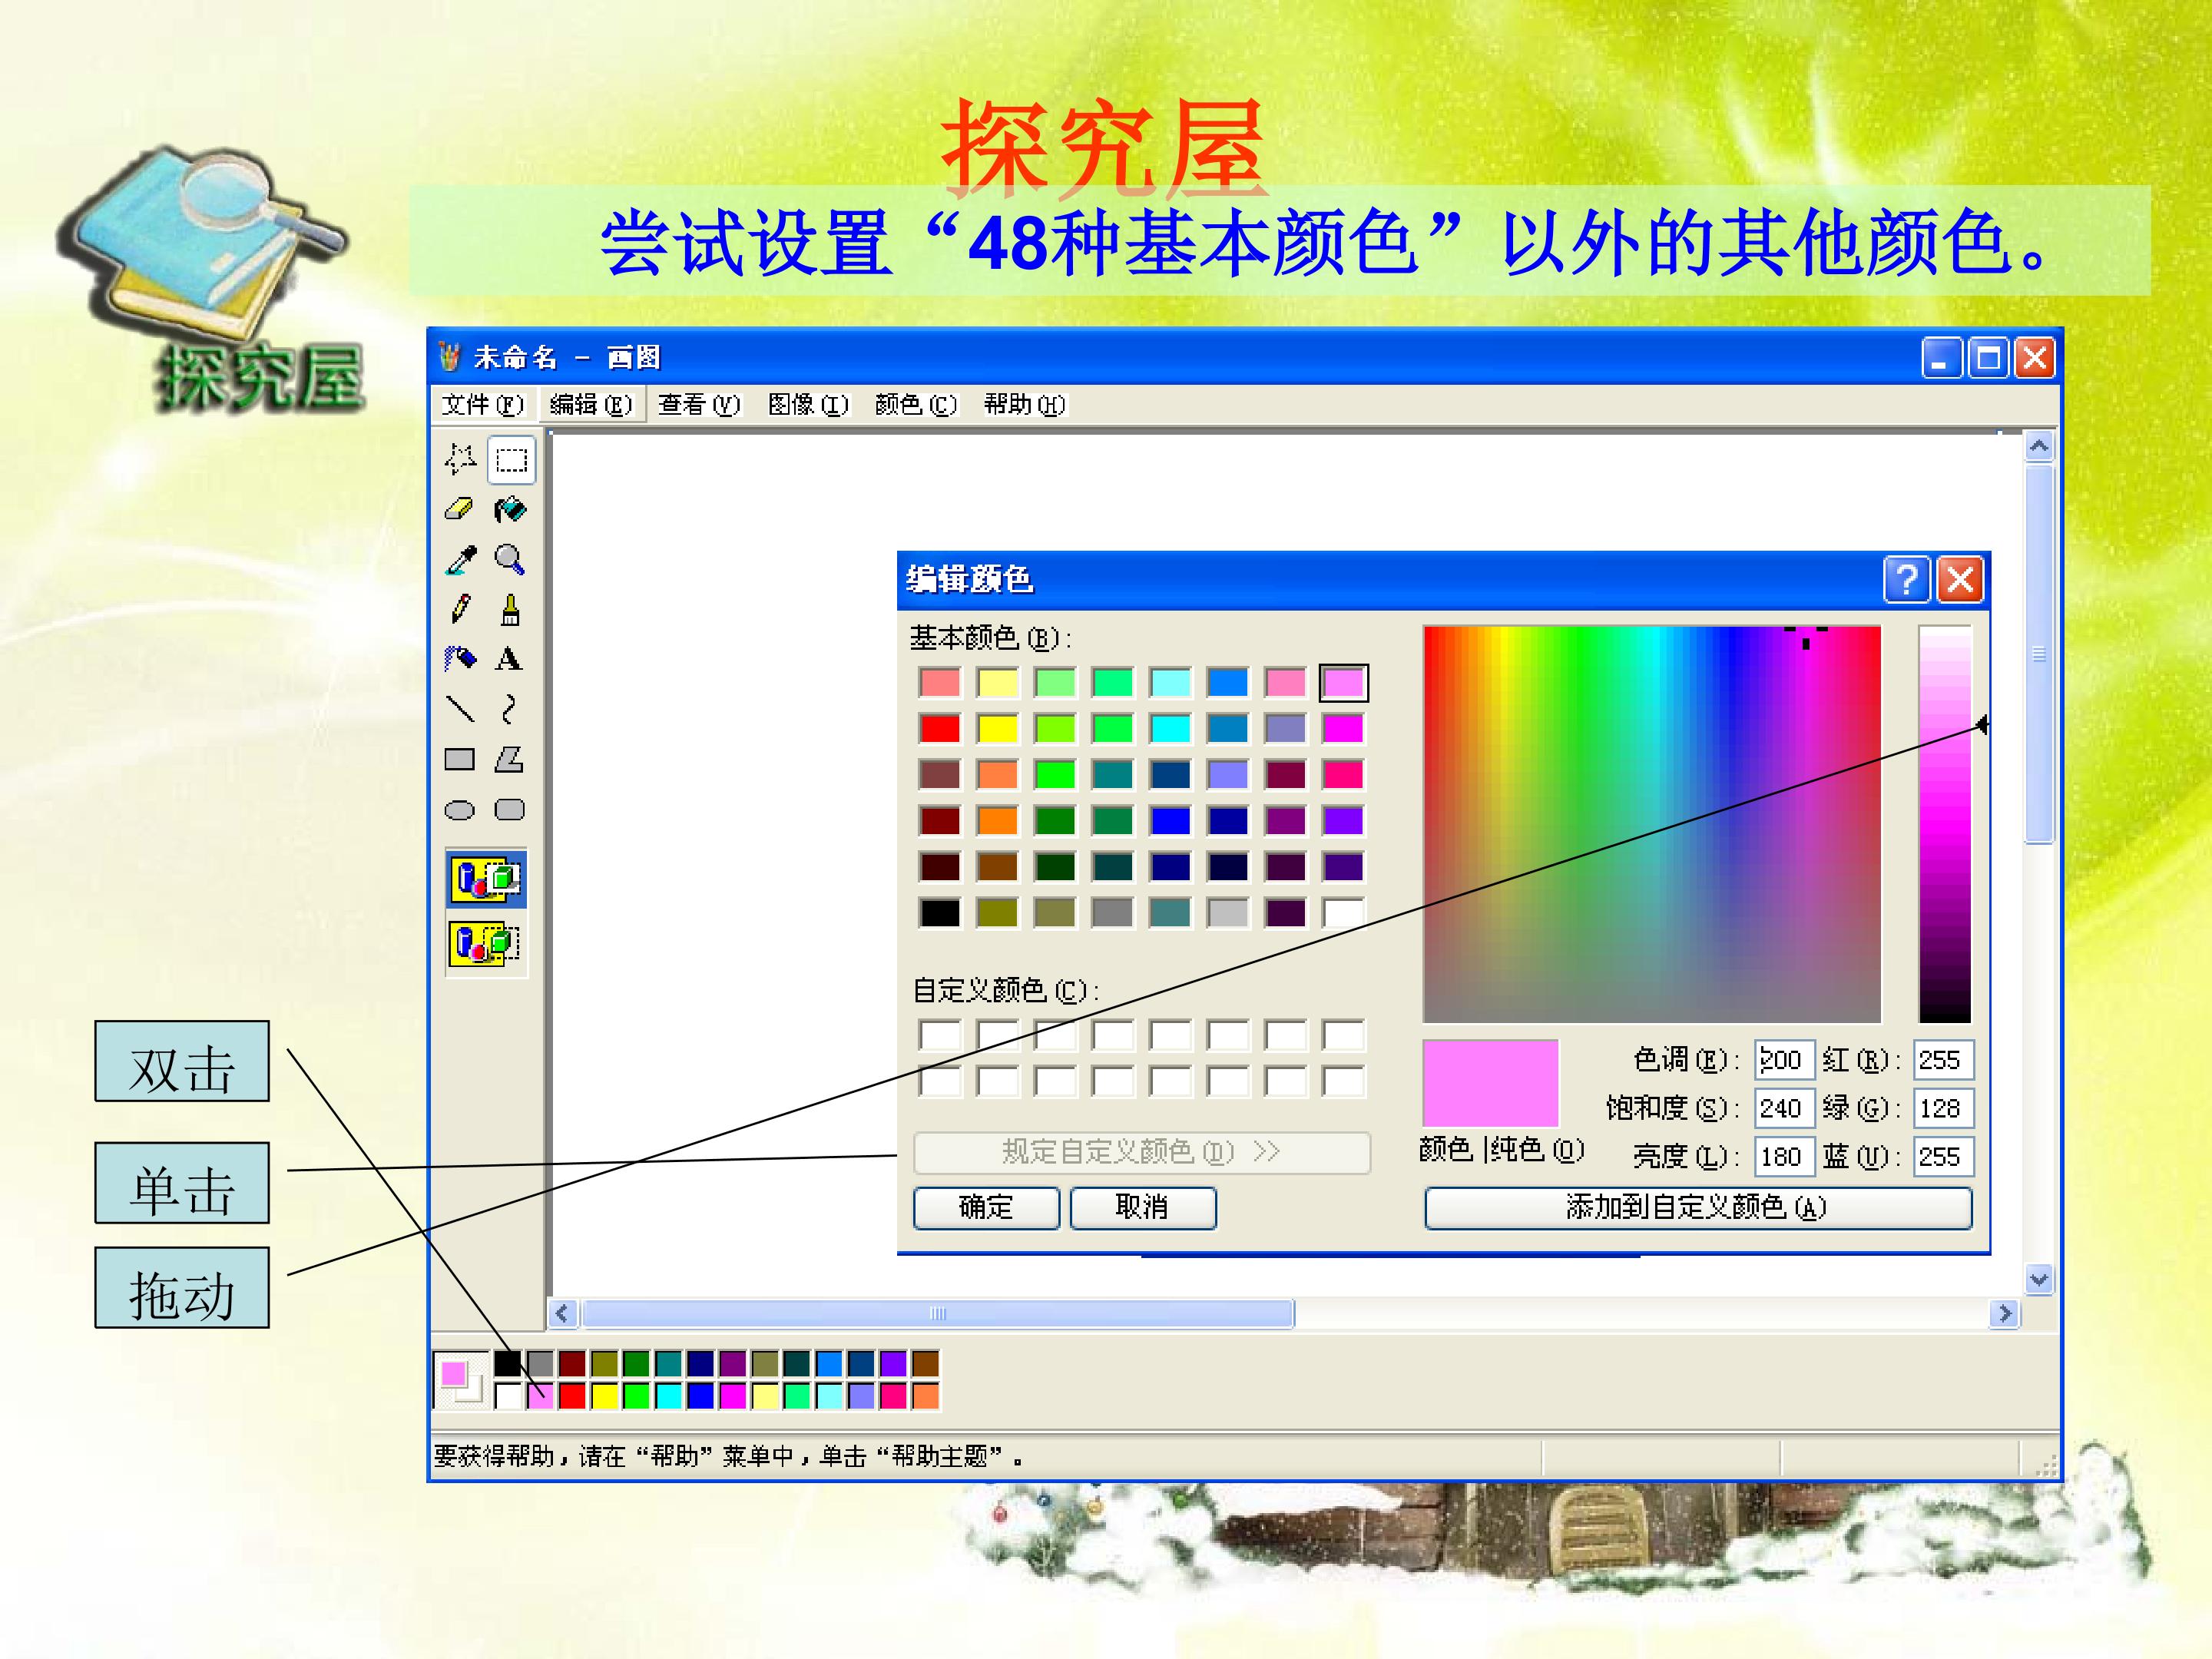Click the 确定 button
This screenshot has width=2212, height=1659.
(x=986, y=1207)
